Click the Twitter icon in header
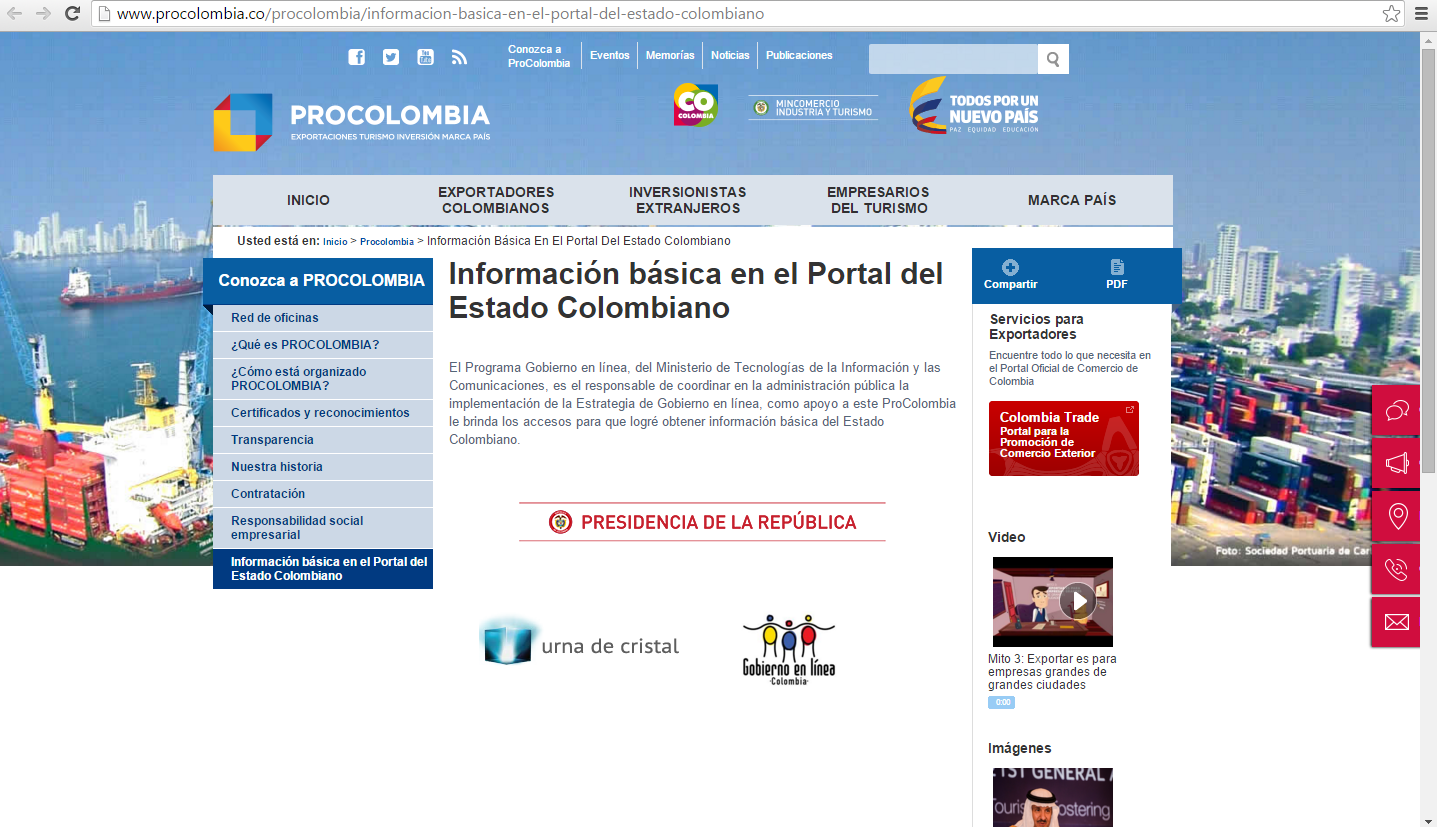The height and width of the screenshot is (827, 1437). (x=391, y=57)
